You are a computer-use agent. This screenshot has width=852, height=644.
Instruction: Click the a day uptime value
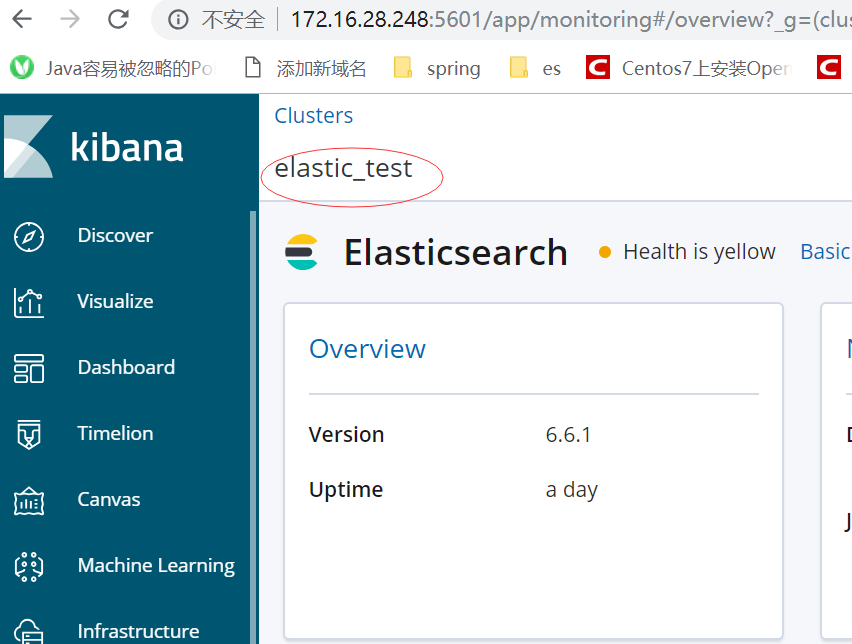click(x=572, y=490)
